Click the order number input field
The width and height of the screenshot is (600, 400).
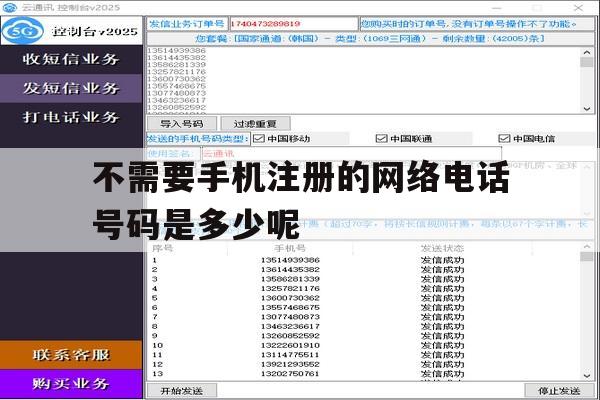coord(293,24)
